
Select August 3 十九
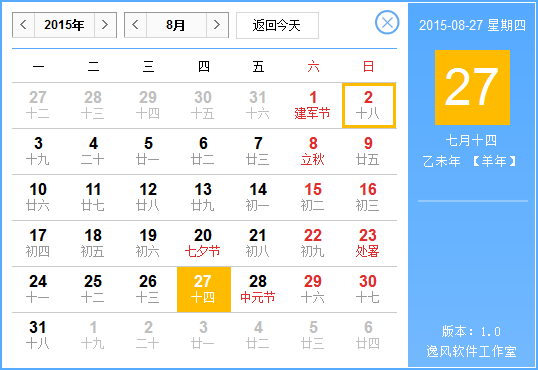click(x=38, y=151)
